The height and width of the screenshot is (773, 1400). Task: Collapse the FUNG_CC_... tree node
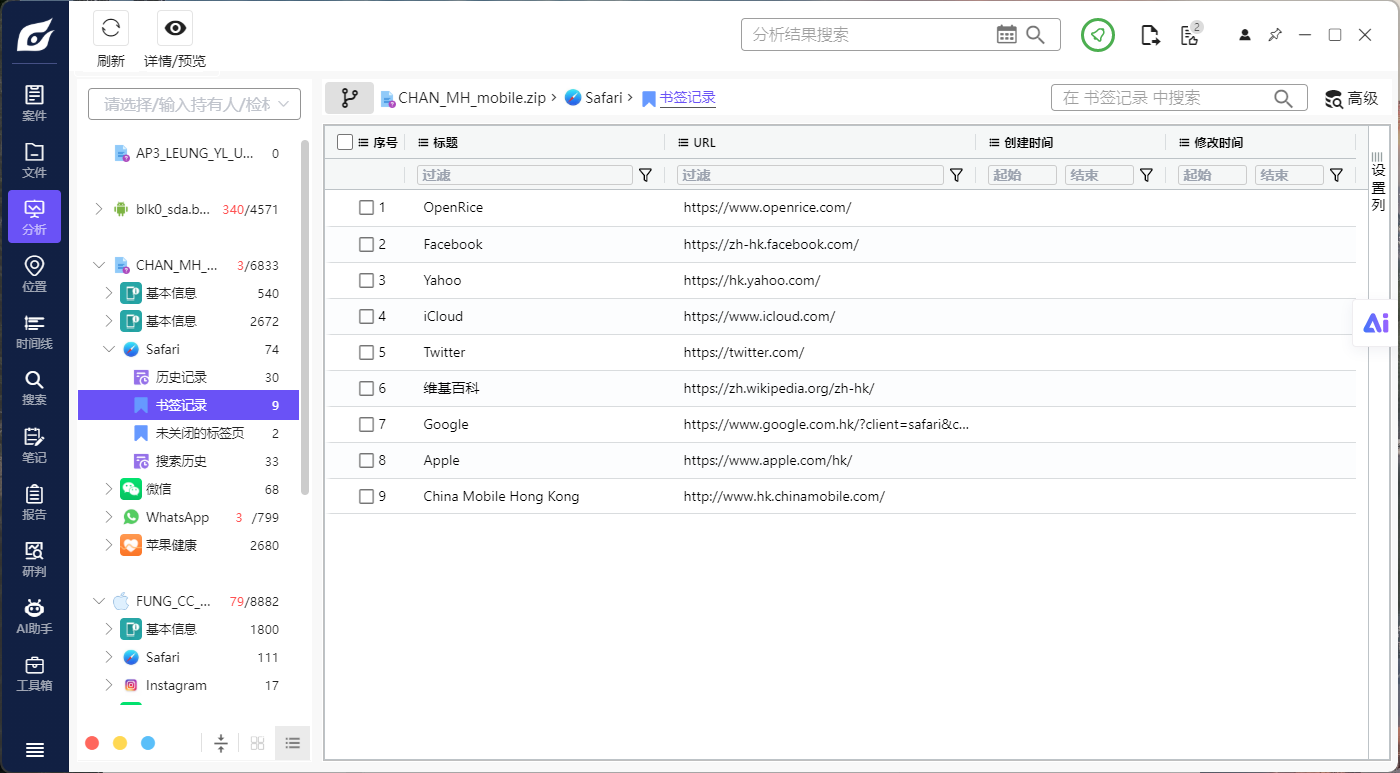click(x=98, y=601)
